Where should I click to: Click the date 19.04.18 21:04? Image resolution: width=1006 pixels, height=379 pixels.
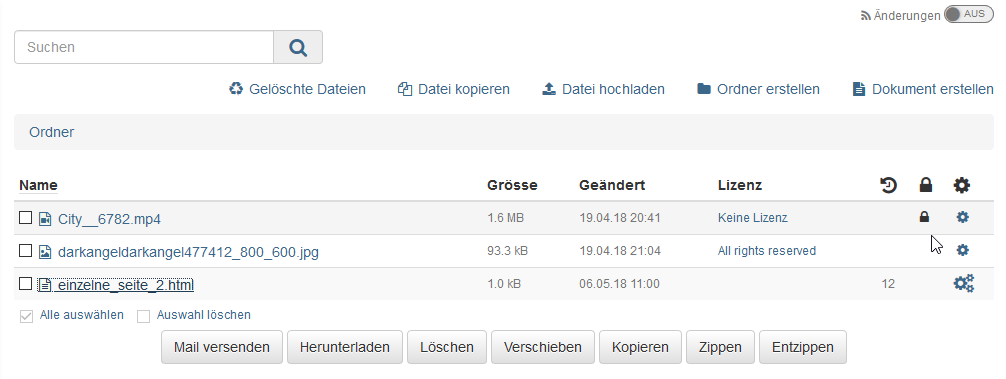(x=620, y=251)
